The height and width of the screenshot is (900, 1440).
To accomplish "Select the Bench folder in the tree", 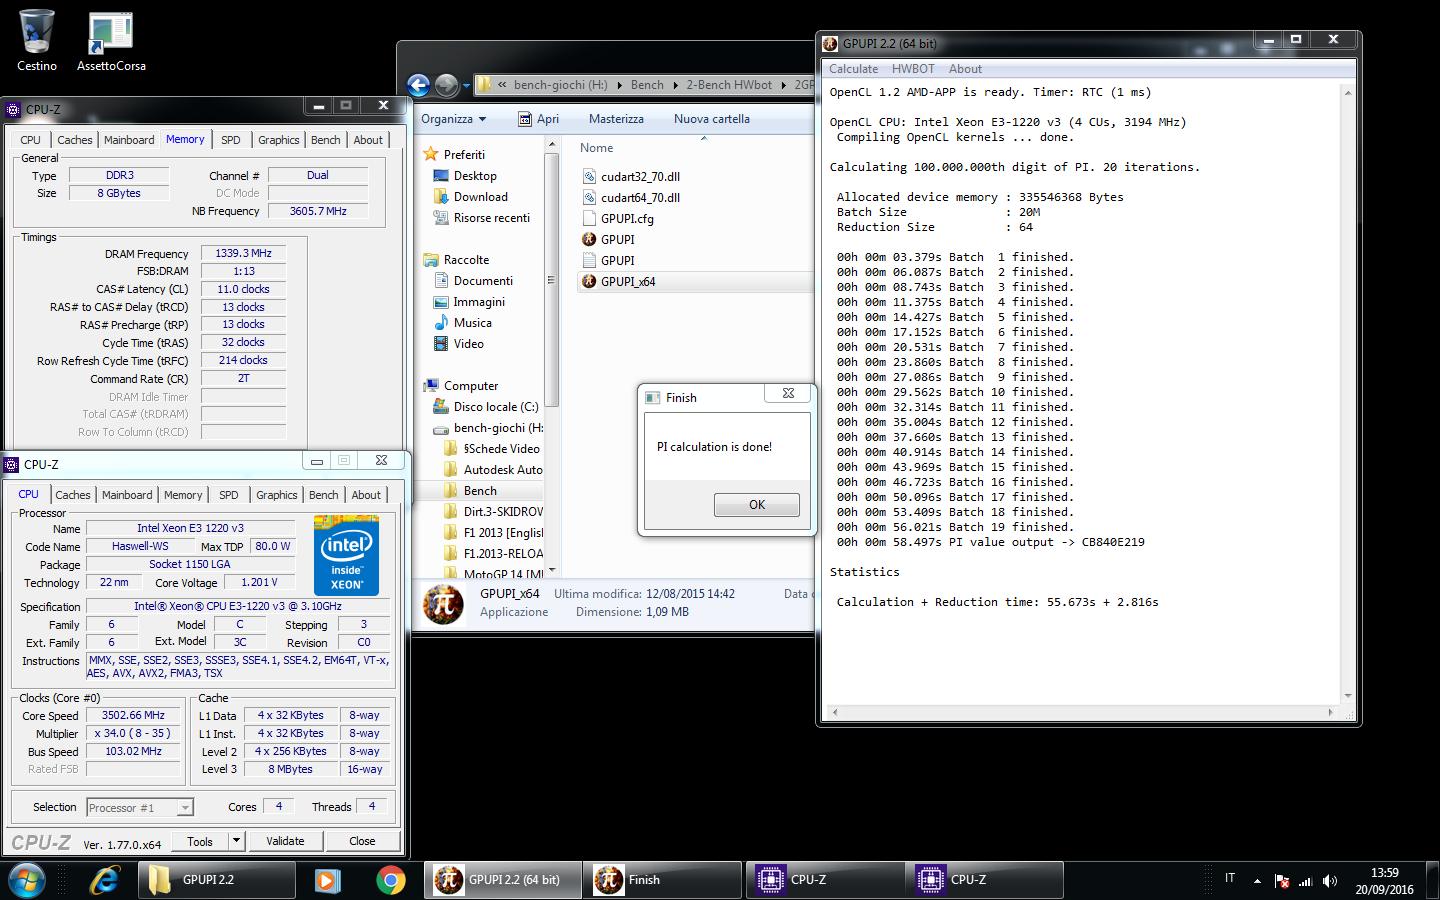I will (480, 490).
